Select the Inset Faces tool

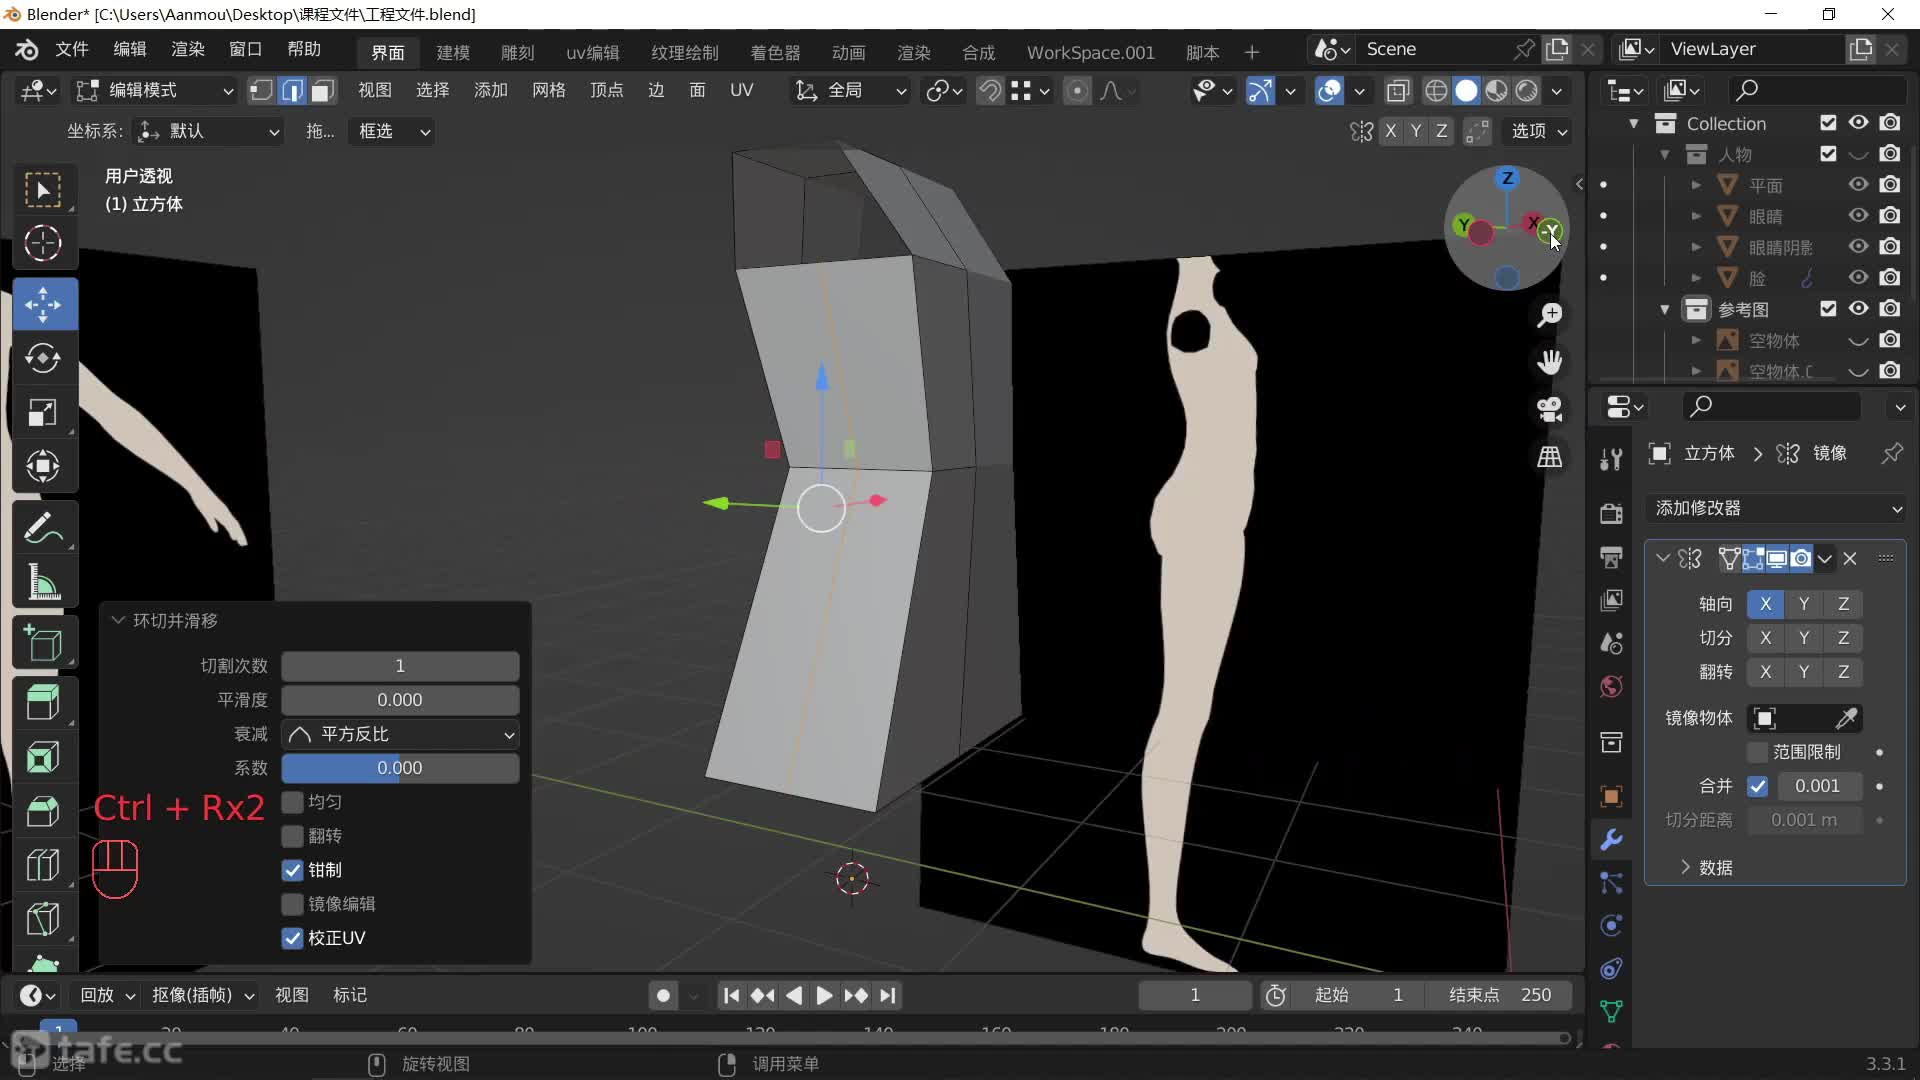(43, 757)
